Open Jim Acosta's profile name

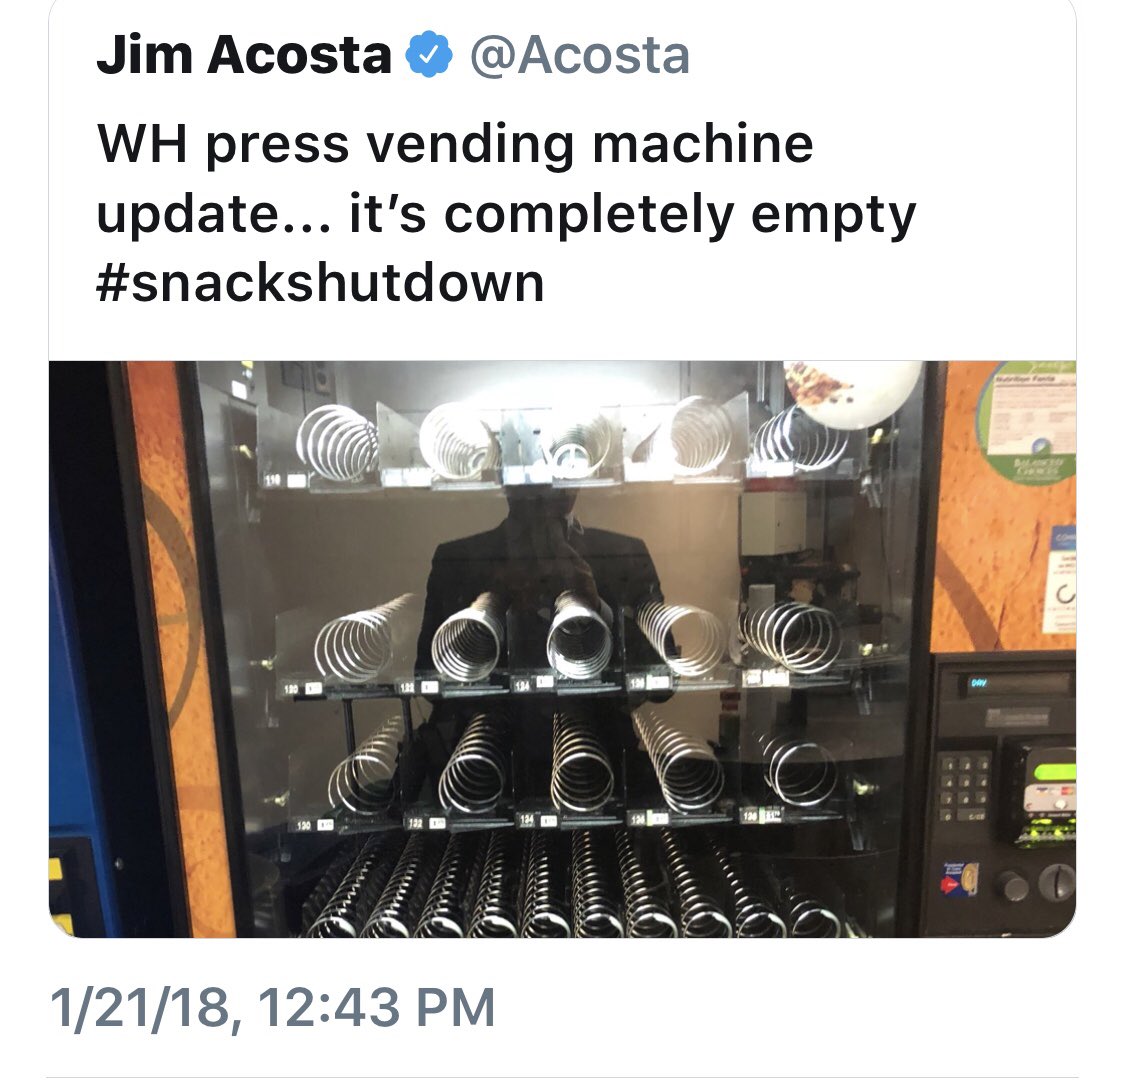pos(244,55)
